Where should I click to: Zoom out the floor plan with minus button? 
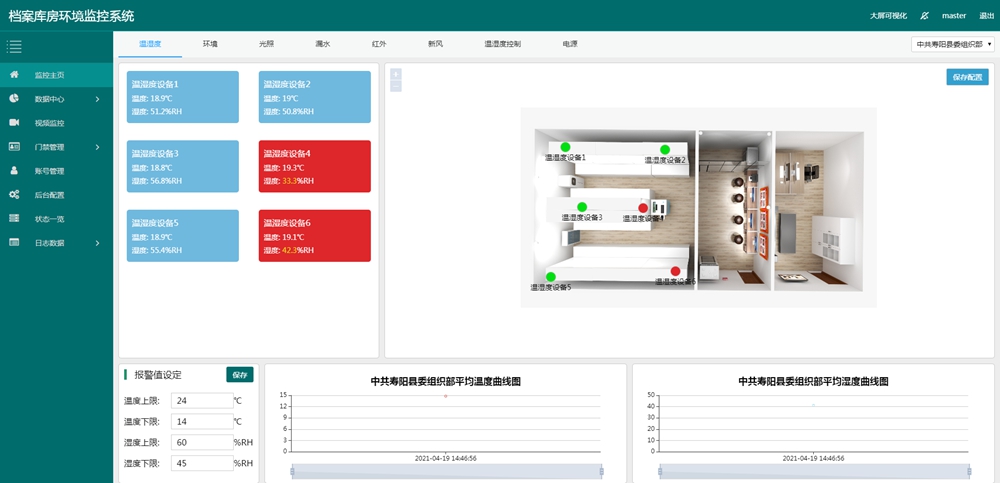pos(395,86)
